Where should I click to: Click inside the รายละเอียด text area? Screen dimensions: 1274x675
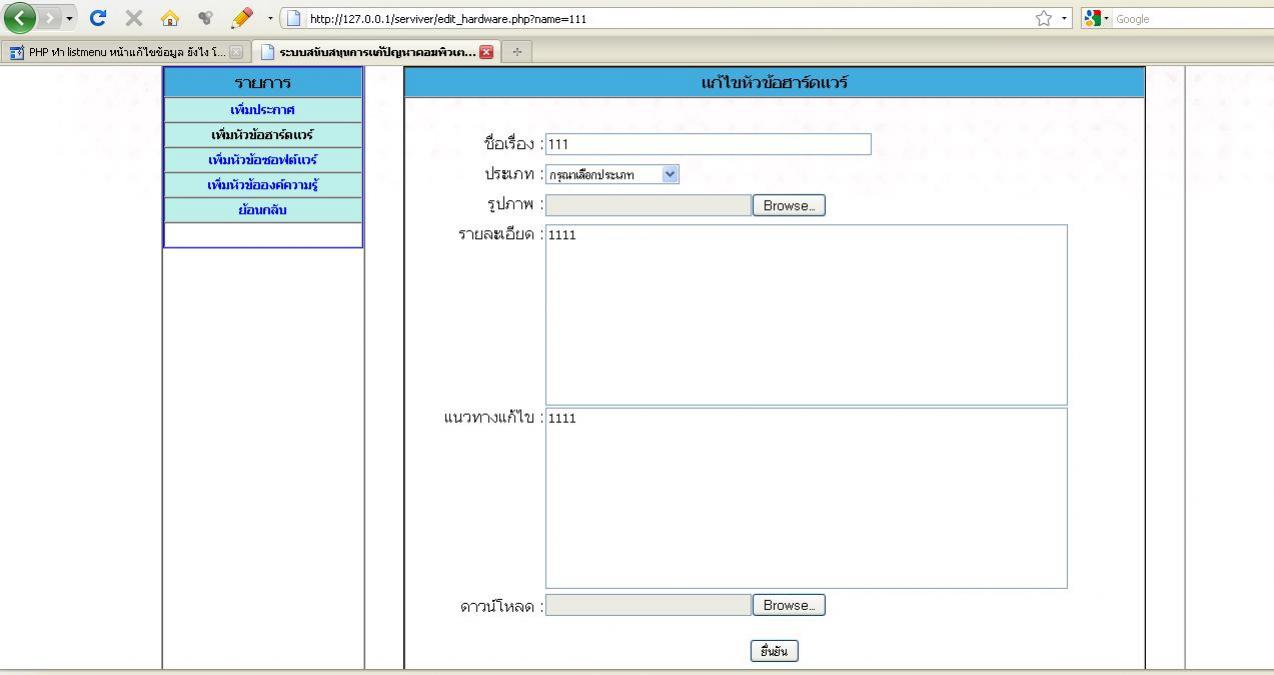(806, 314)
